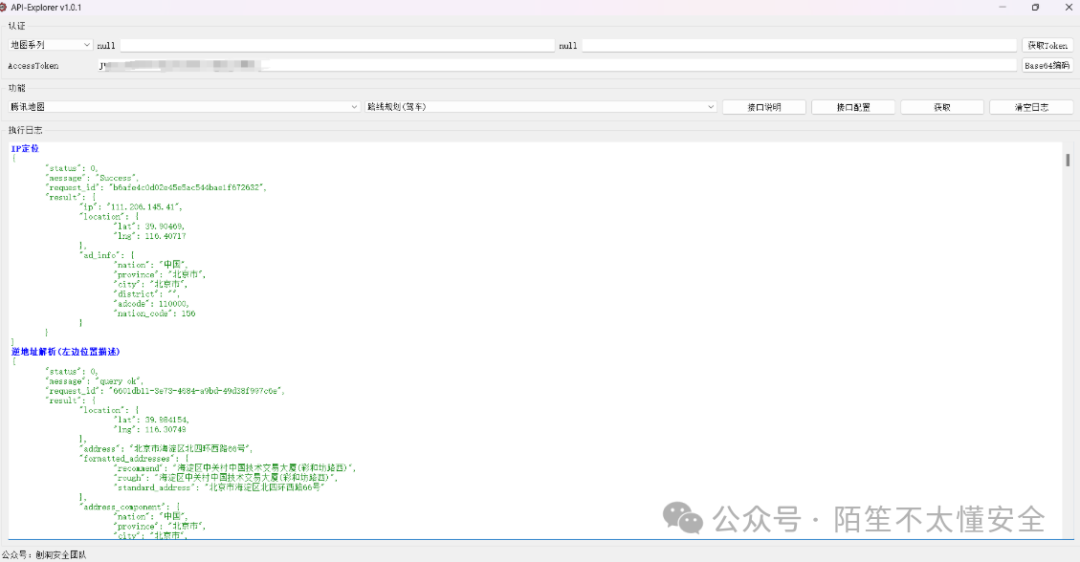Click the "standard_address" line

coord(219,487)
